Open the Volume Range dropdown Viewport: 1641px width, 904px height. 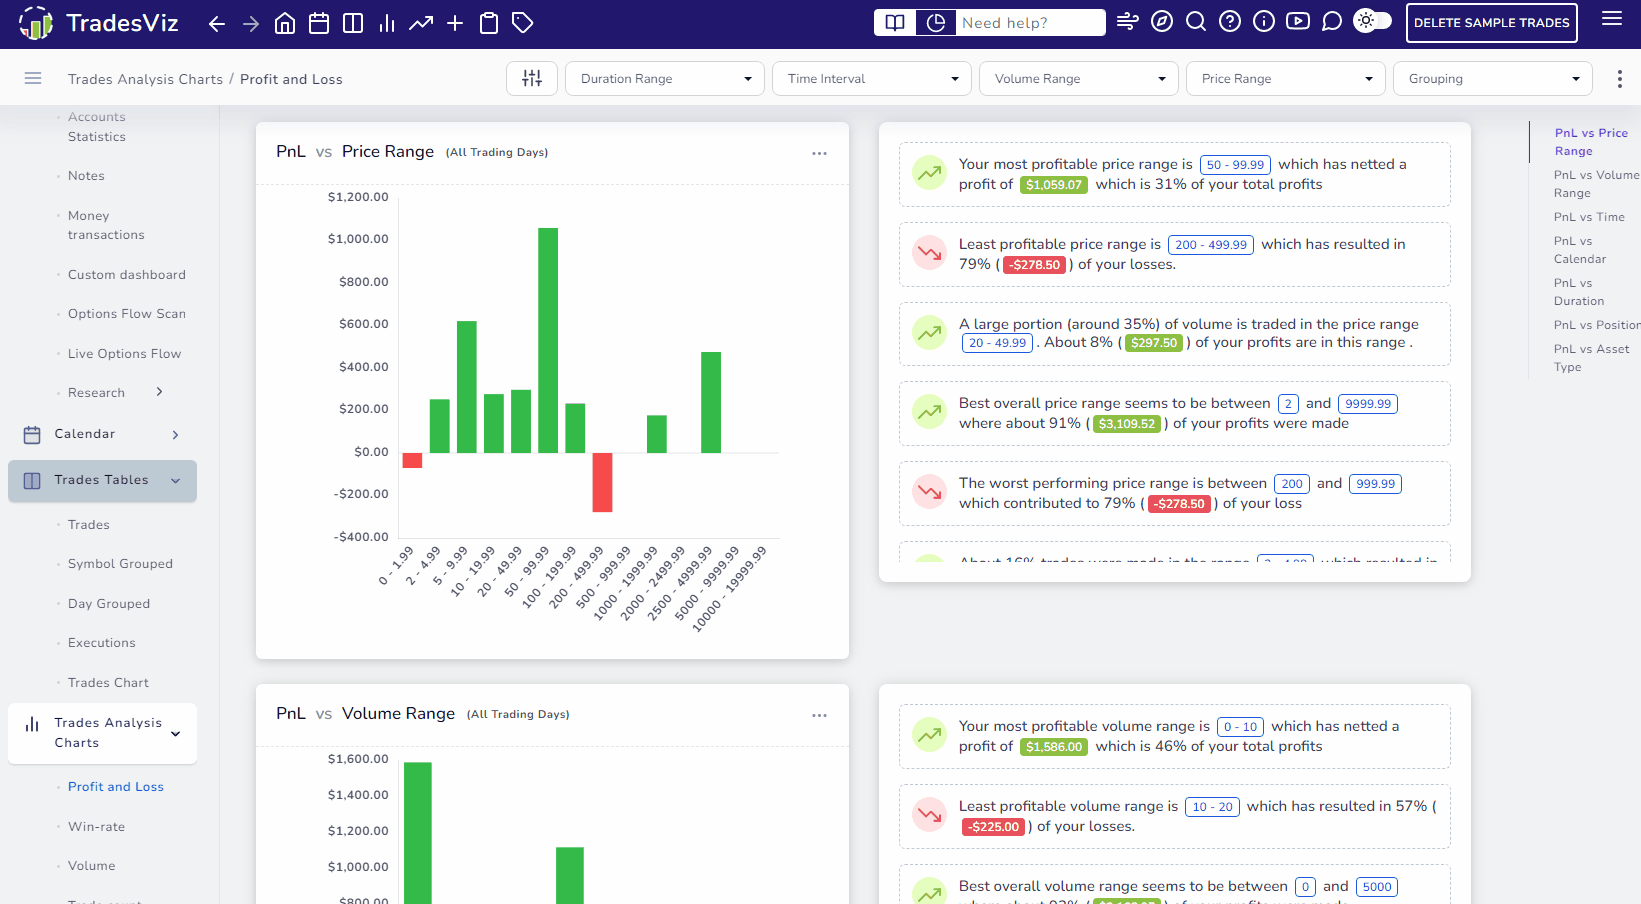coord(1079,79)
